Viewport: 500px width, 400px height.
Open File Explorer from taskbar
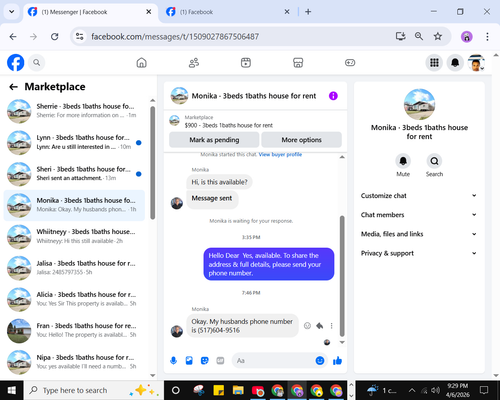pos(238,390)
